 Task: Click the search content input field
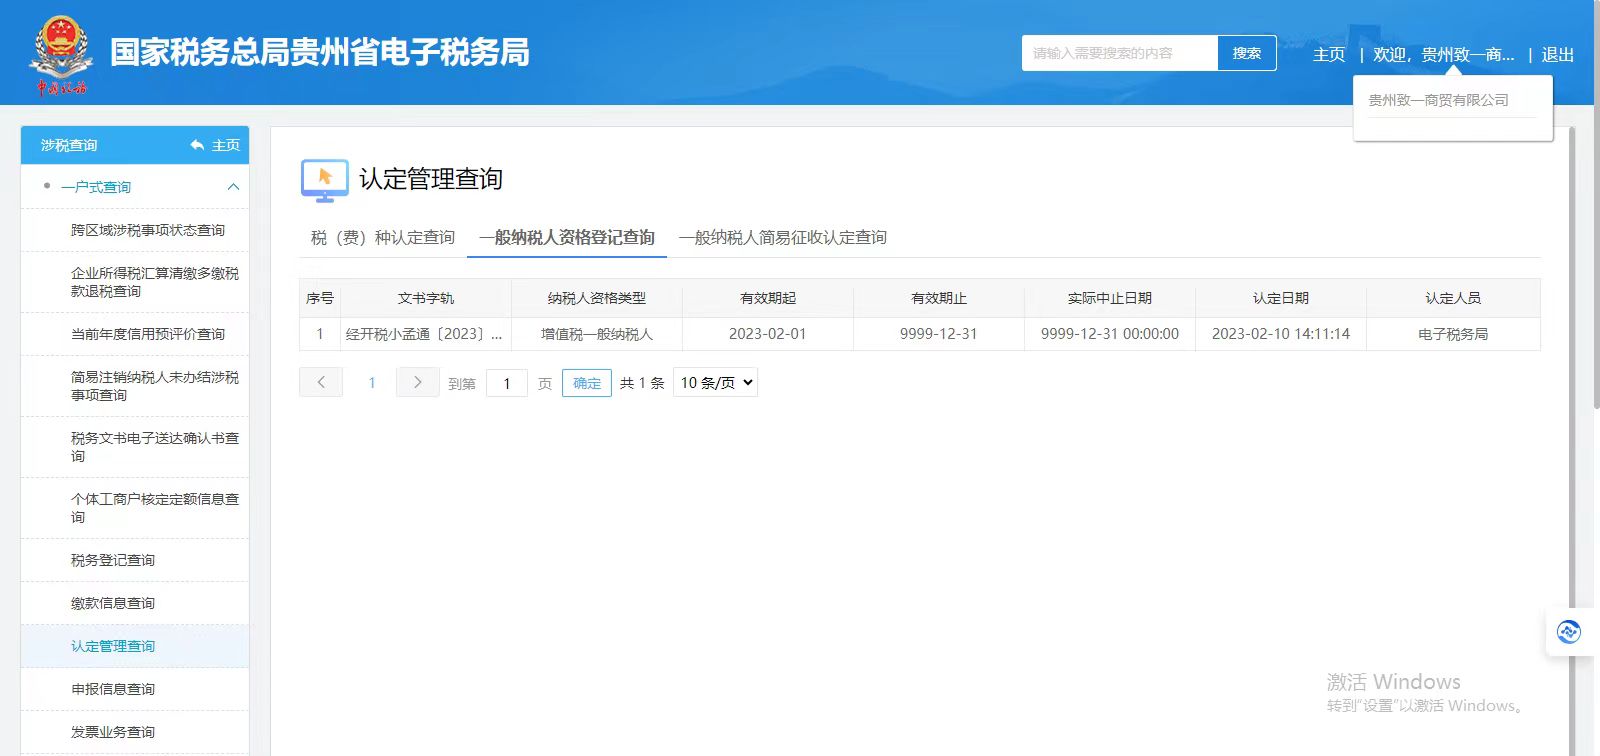coord(1119,53)
